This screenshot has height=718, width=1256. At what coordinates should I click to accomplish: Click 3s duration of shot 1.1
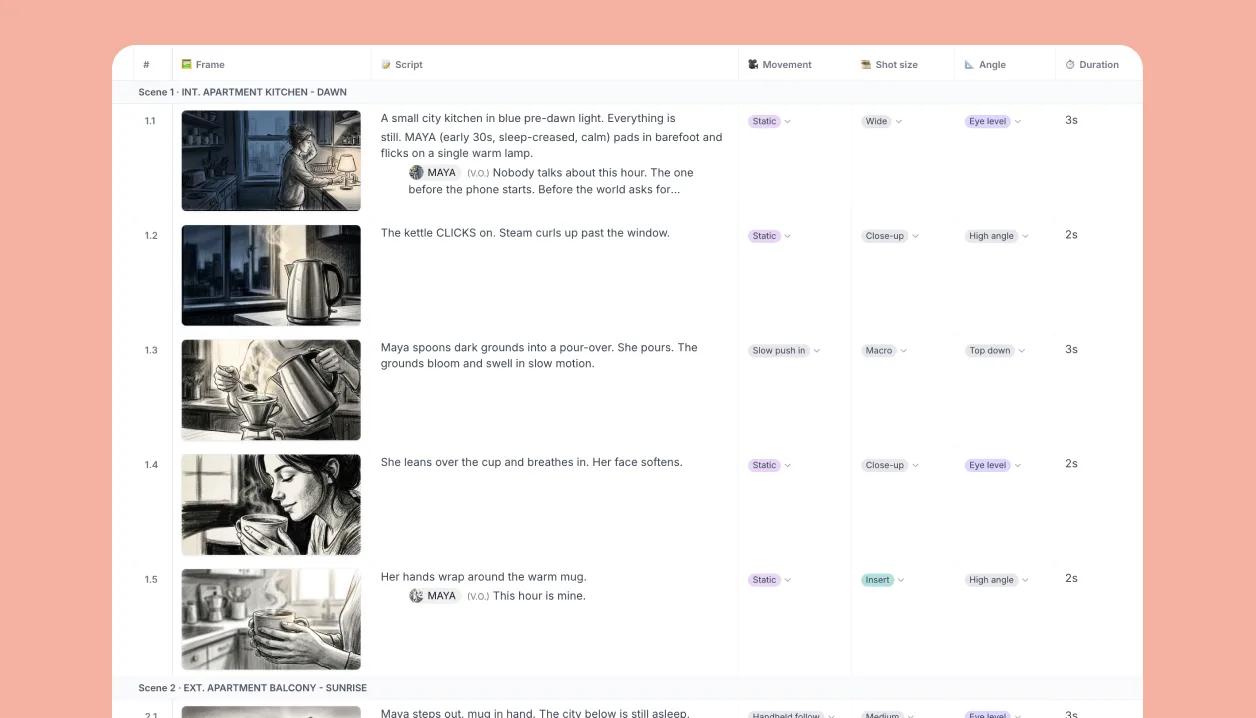1071,120
